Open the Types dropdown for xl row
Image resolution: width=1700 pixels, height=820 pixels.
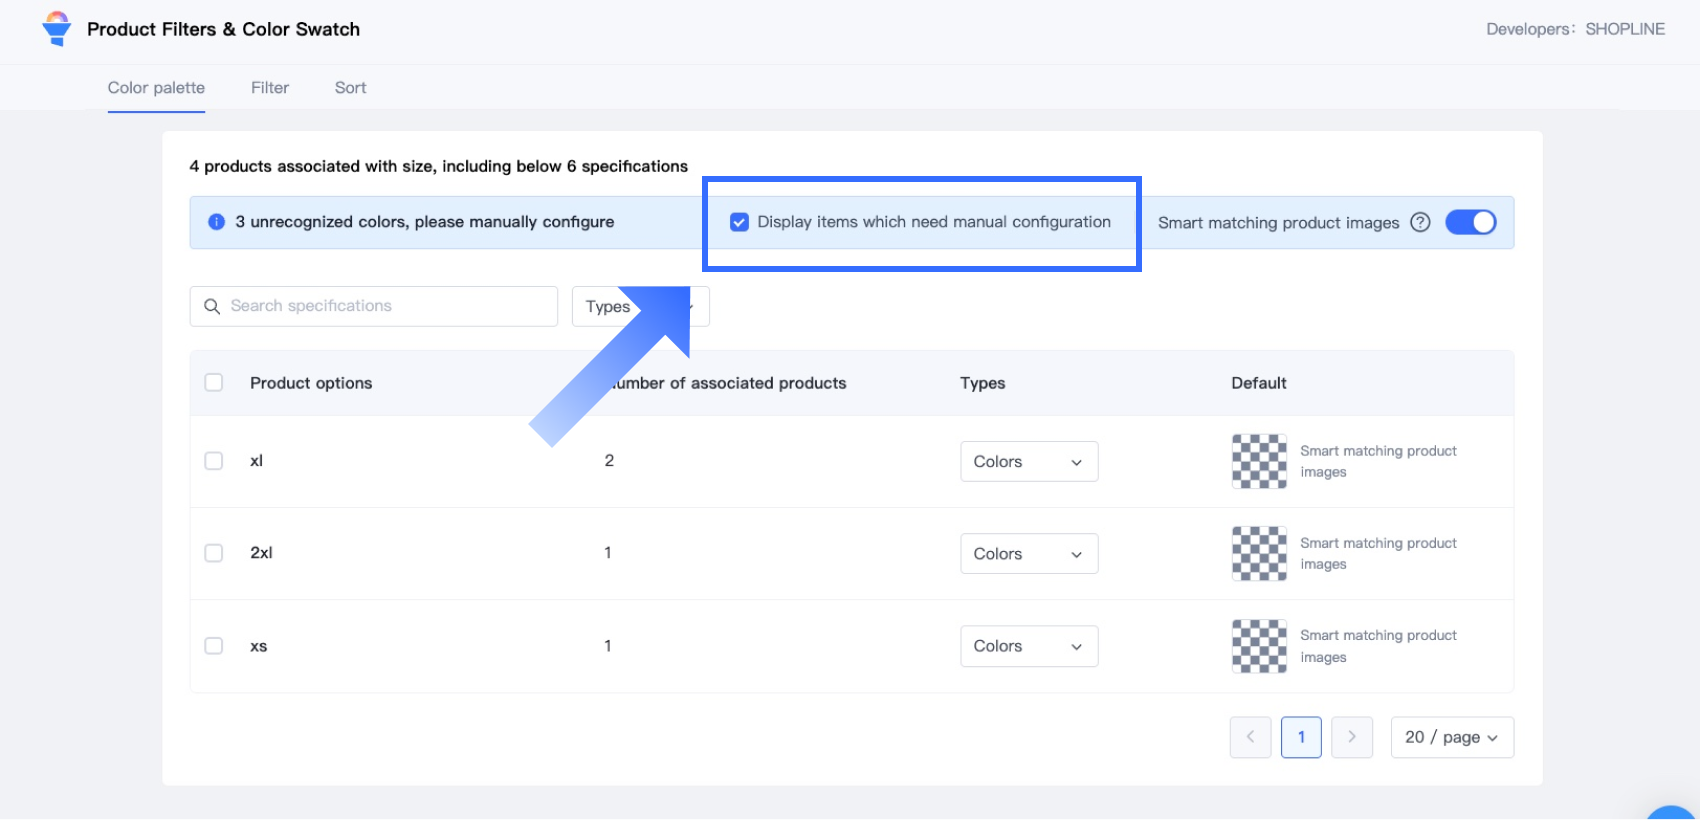[1028, 461]
